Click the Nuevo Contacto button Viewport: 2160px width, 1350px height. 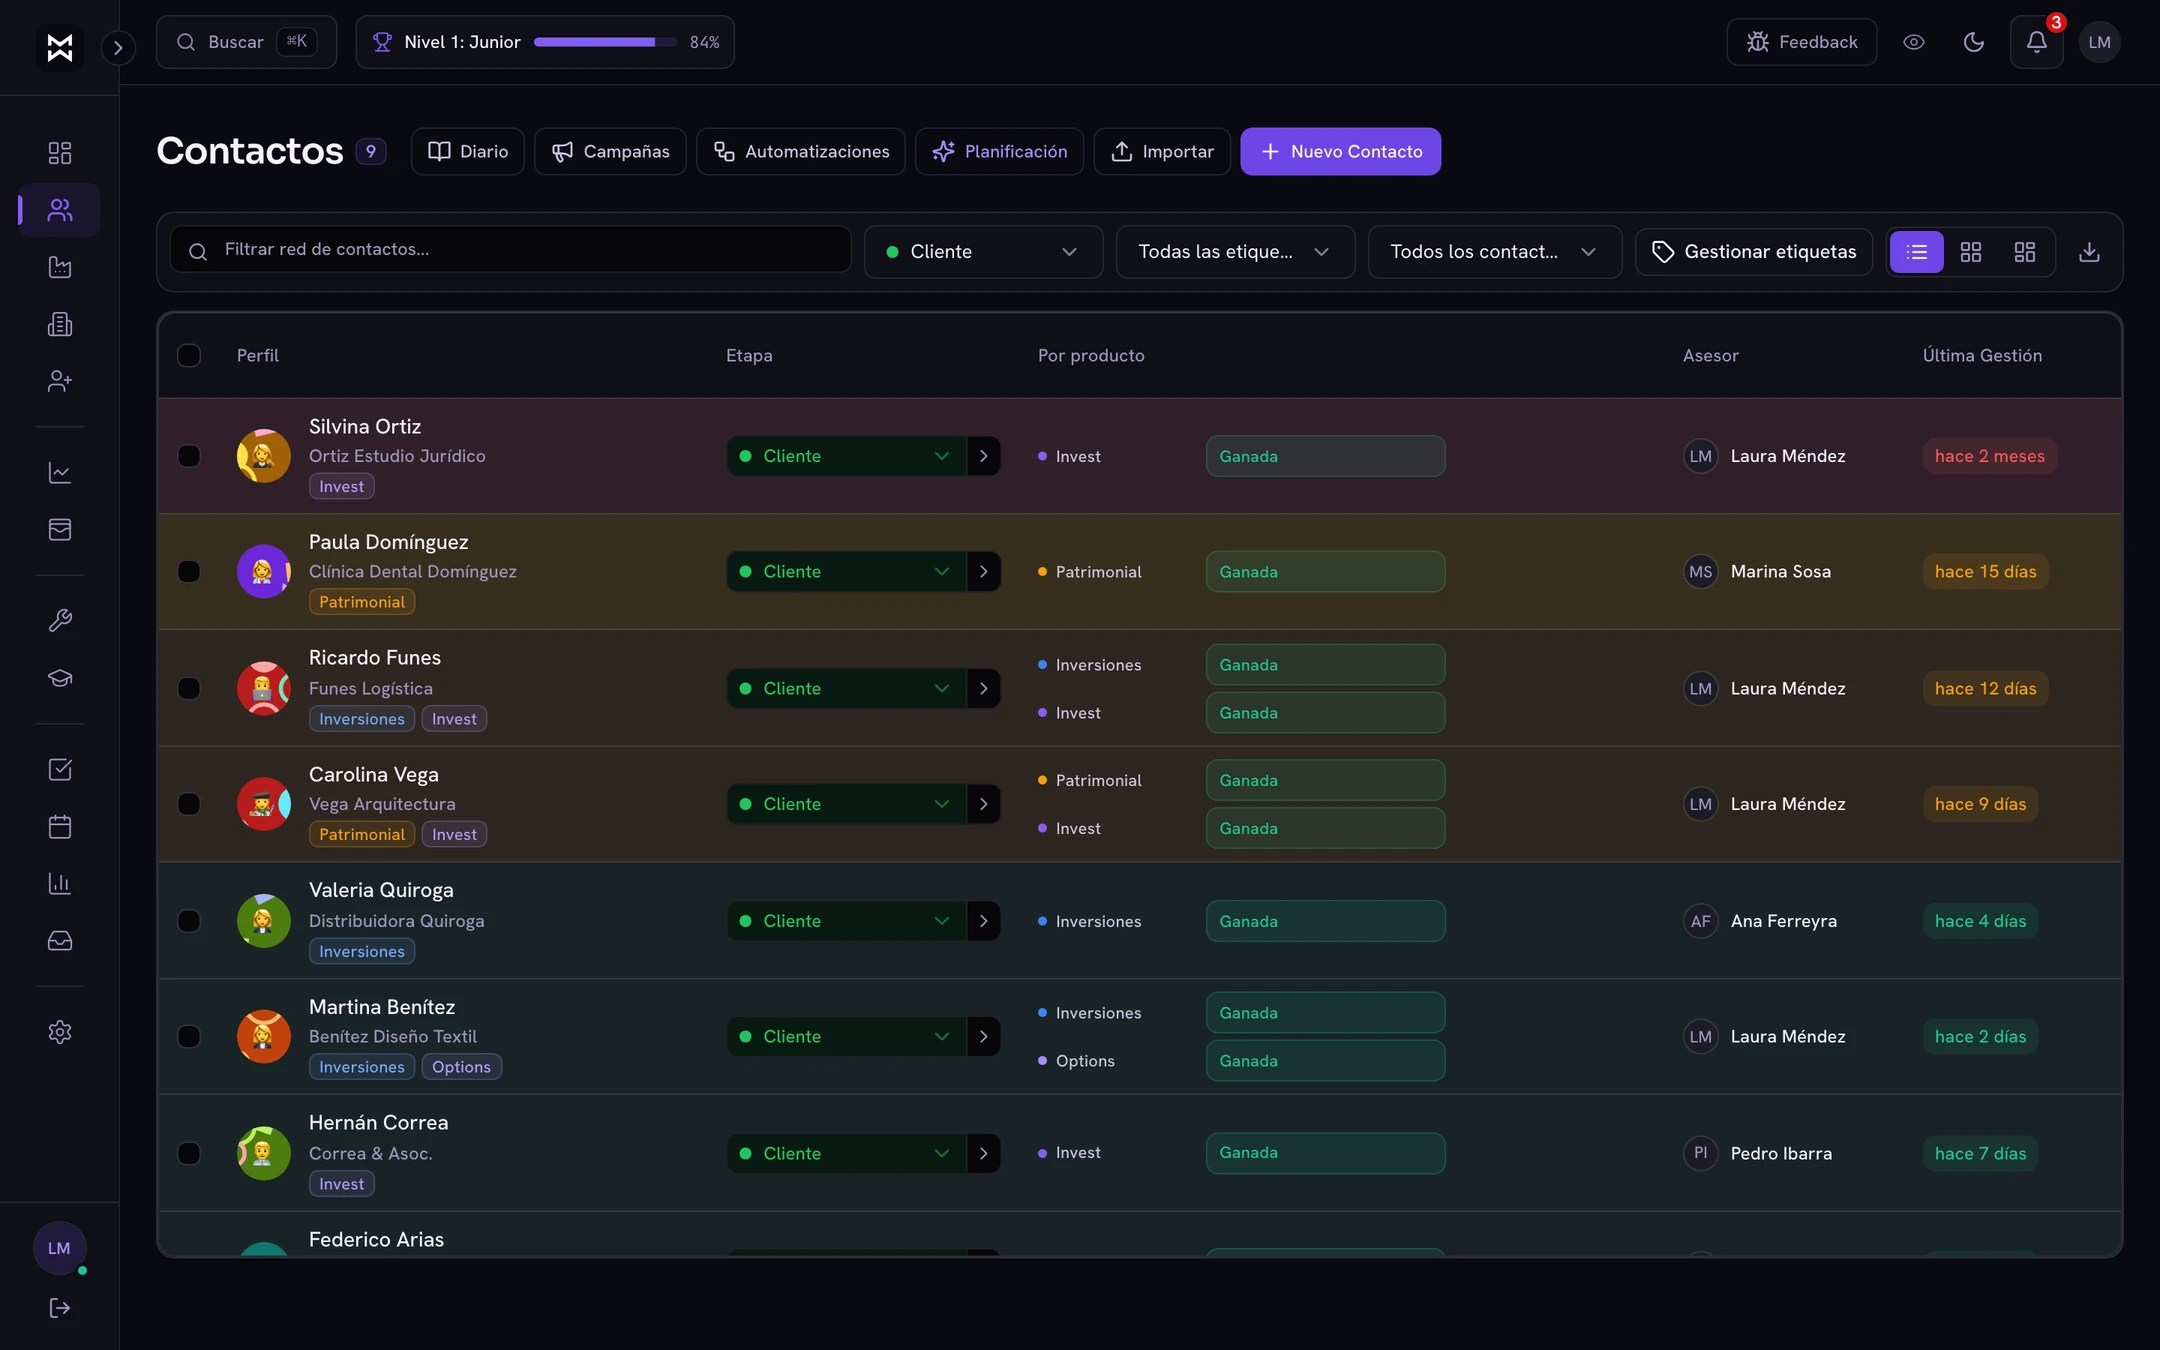[1340, 151]
